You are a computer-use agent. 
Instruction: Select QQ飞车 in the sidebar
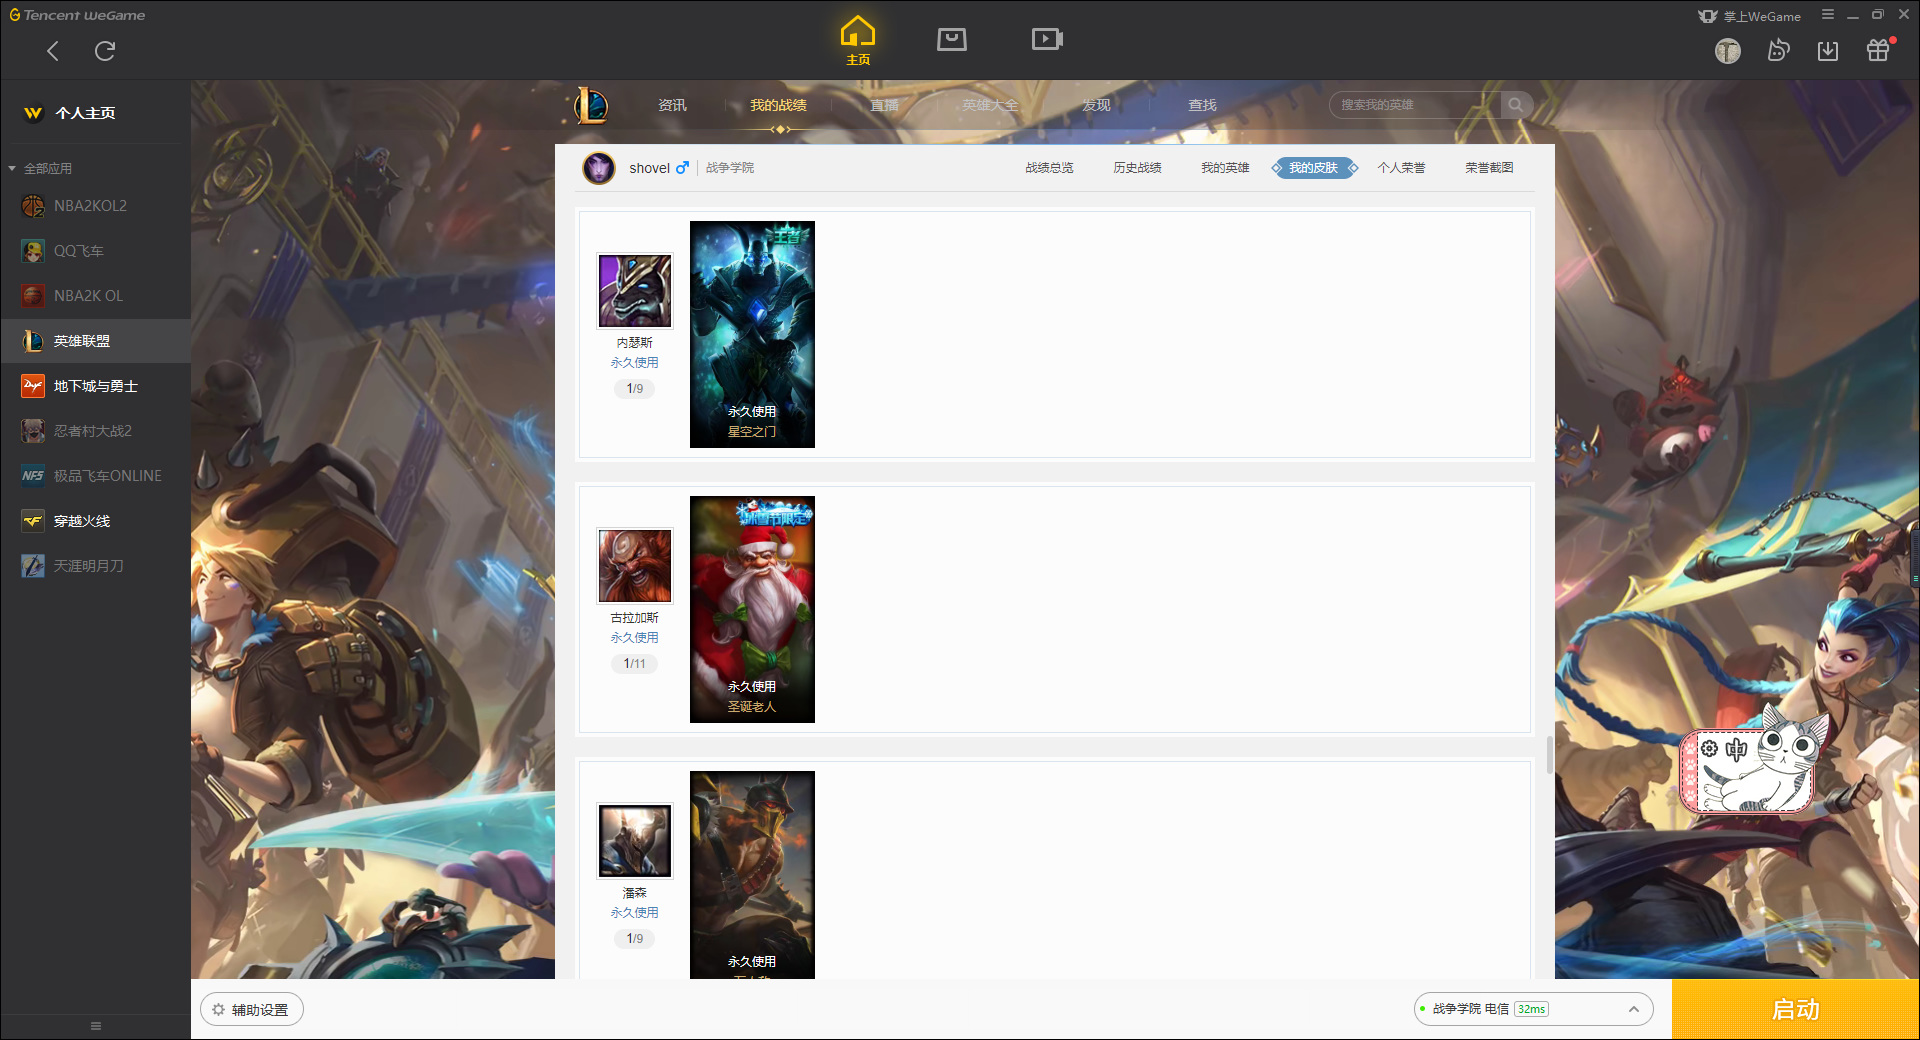95,251
